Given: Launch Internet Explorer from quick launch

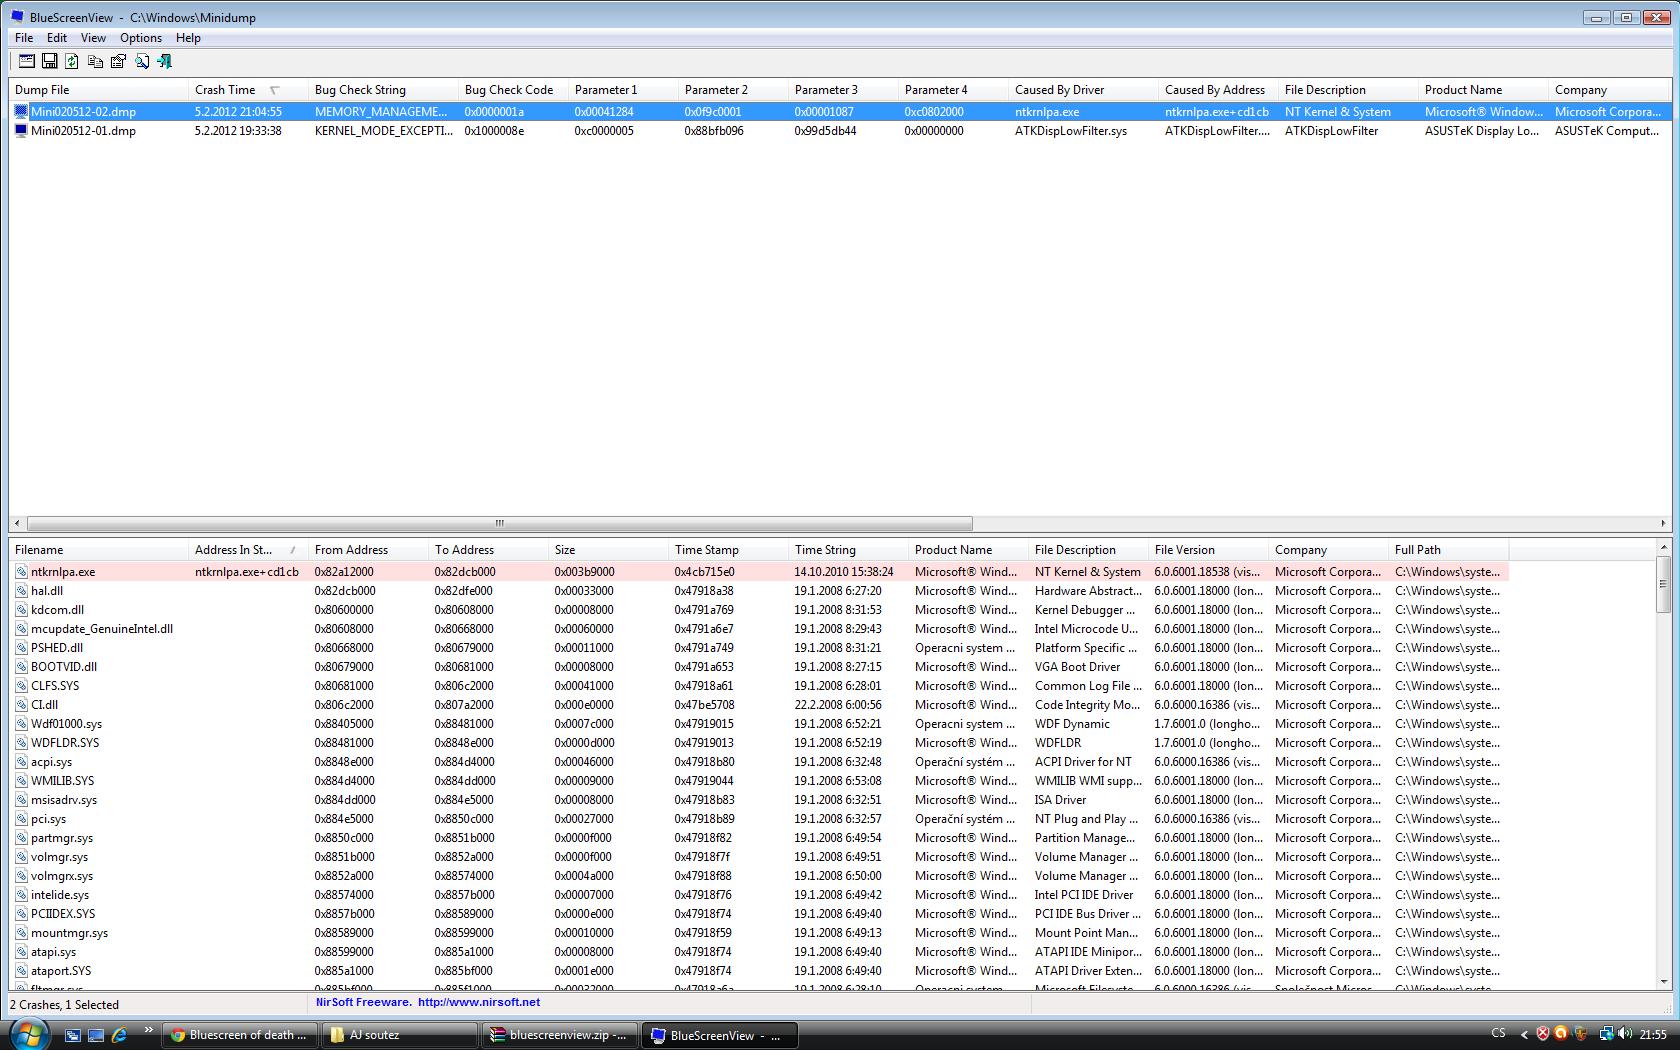Looking at the screenshot, I should [x=119, y=1035].
